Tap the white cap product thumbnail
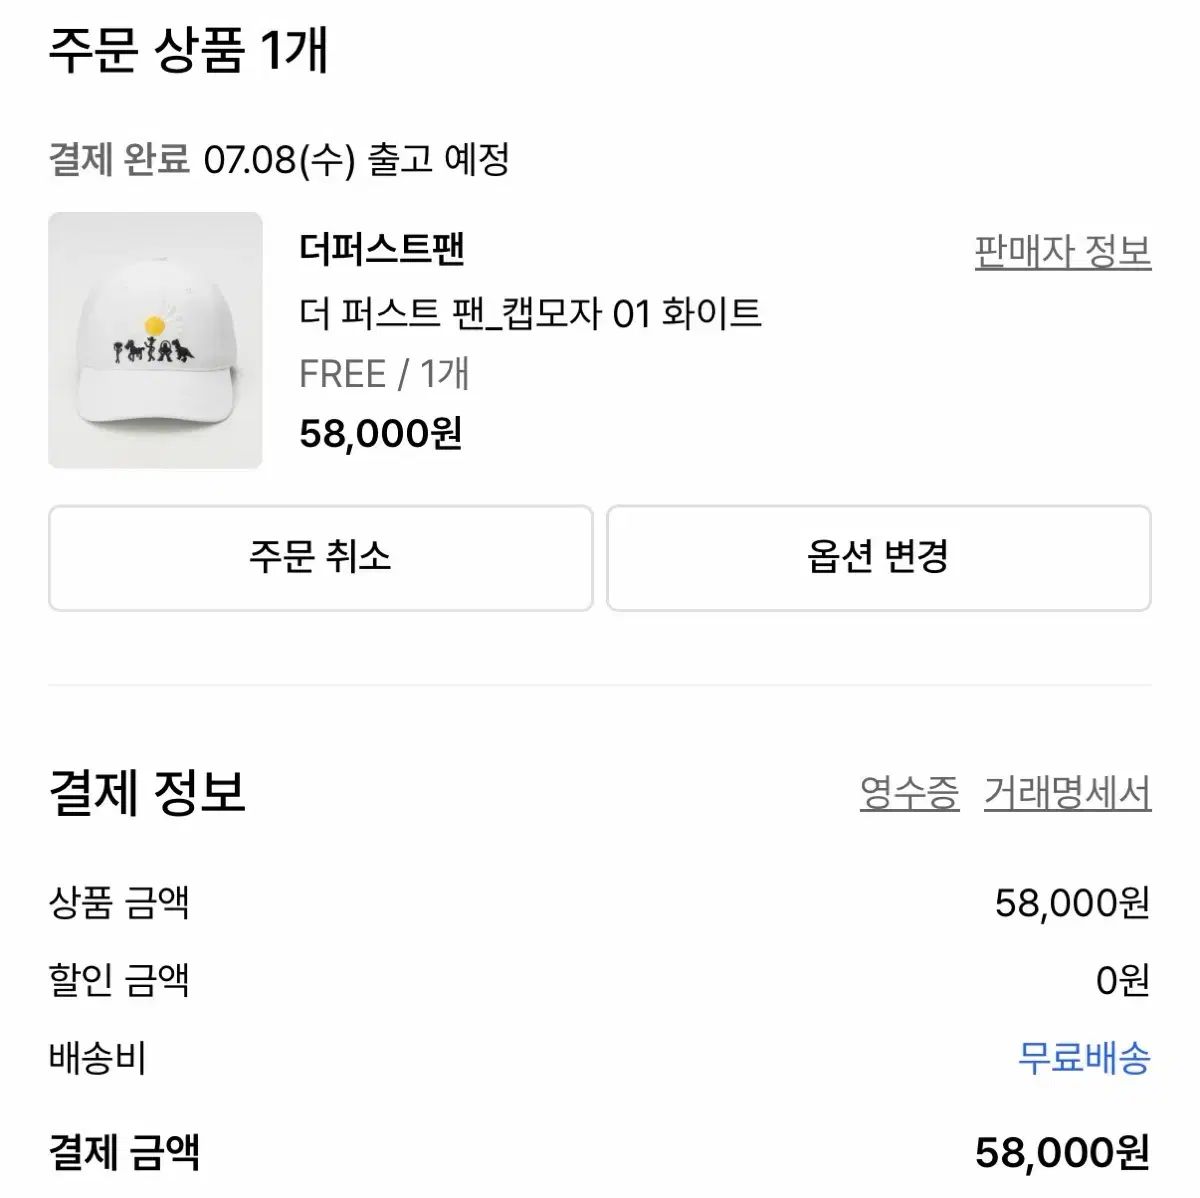This screenshot has height=1198, width=1200. tap(155, 340)
